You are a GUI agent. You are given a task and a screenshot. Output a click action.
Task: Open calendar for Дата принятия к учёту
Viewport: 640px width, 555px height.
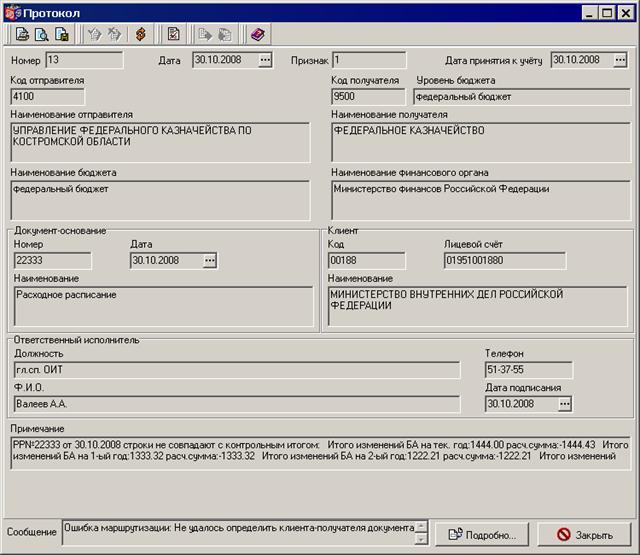pyautogui.click(x=620, y=60)
